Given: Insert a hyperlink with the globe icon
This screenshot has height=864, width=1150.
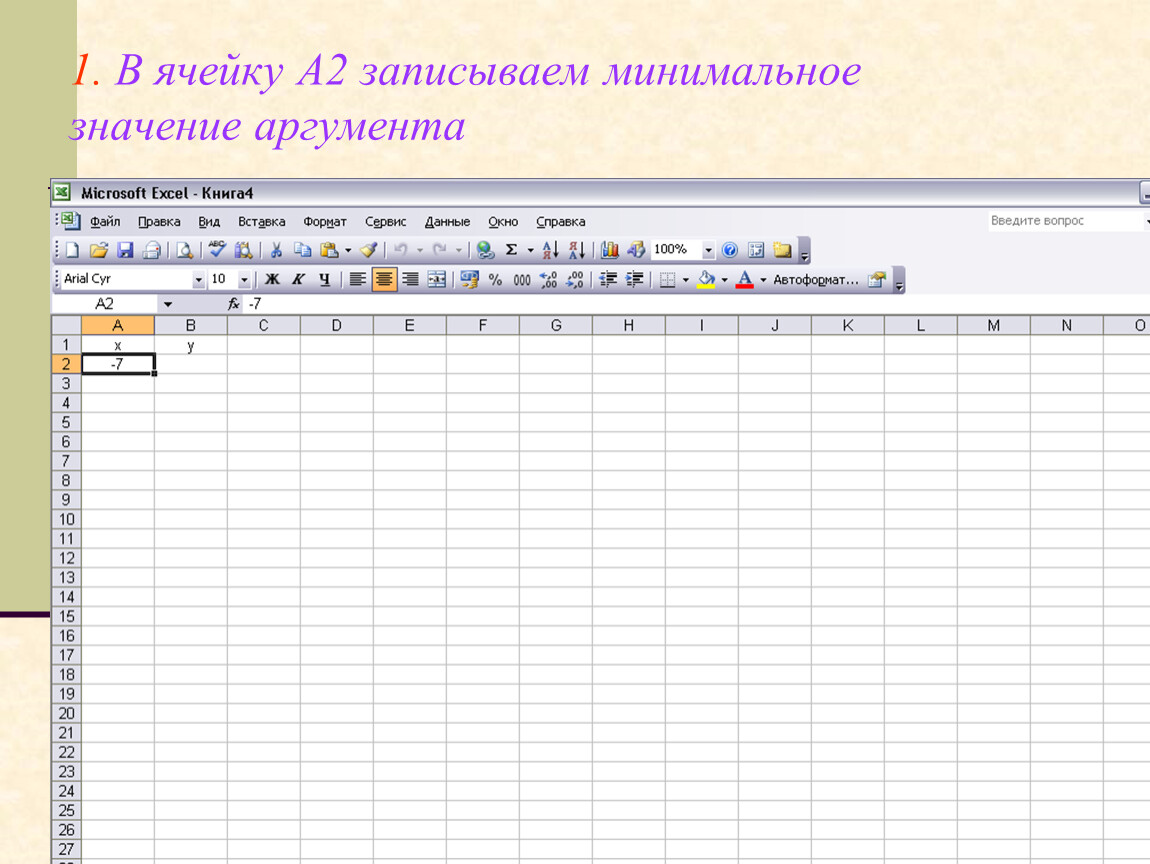Looking at the screenshot, I should 485,250.
